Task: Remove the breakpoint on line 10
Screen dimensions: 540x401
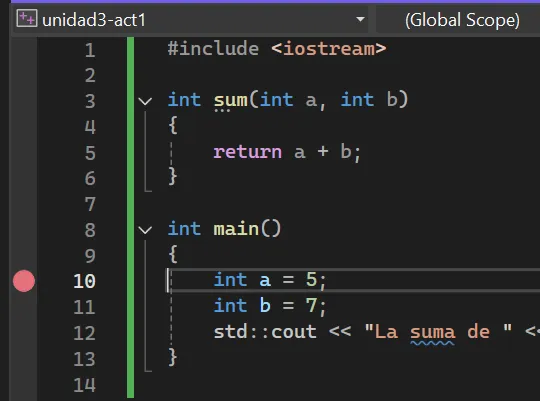Action: point(24,281)
